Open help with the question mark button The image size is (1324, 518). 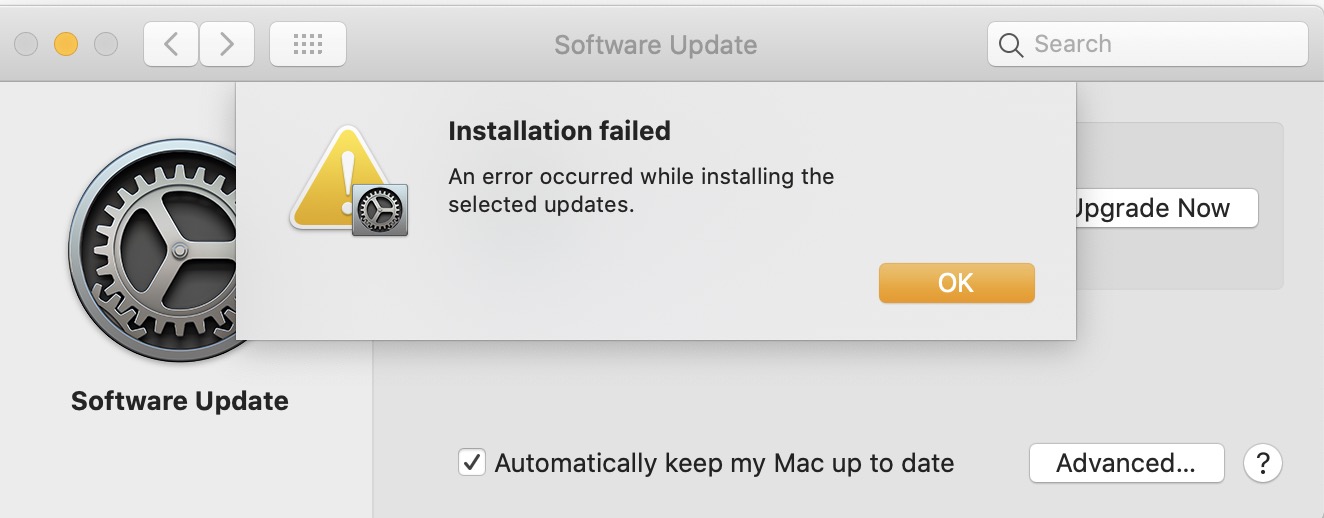coord(1263,463)
